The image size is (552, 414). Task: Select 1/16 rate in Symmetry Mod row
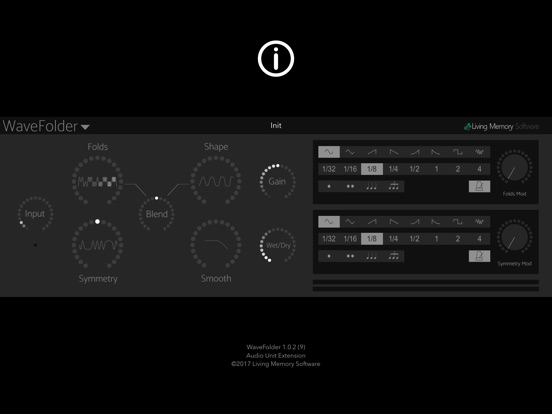[350, 239]
